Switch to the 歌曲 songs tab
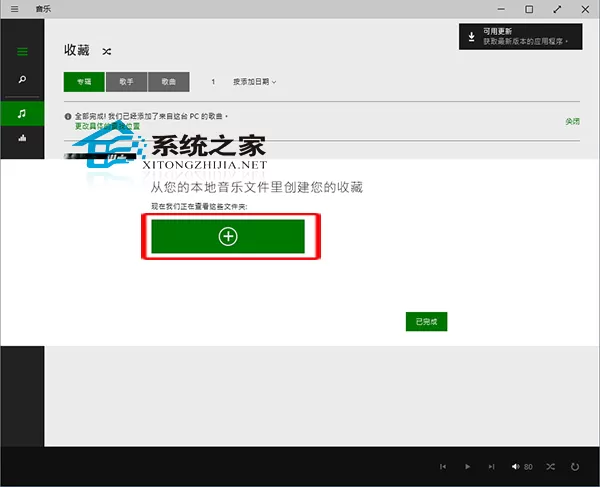 pyautogui.click(x=169, y=81)
